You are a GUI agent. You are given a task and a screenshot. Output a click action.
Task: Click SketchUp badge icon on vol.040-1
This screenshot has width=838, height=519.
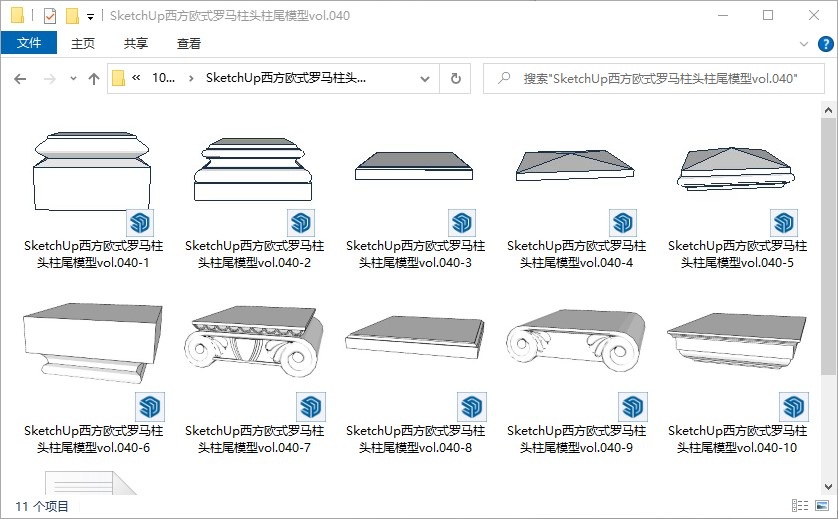tap(139, 222)
